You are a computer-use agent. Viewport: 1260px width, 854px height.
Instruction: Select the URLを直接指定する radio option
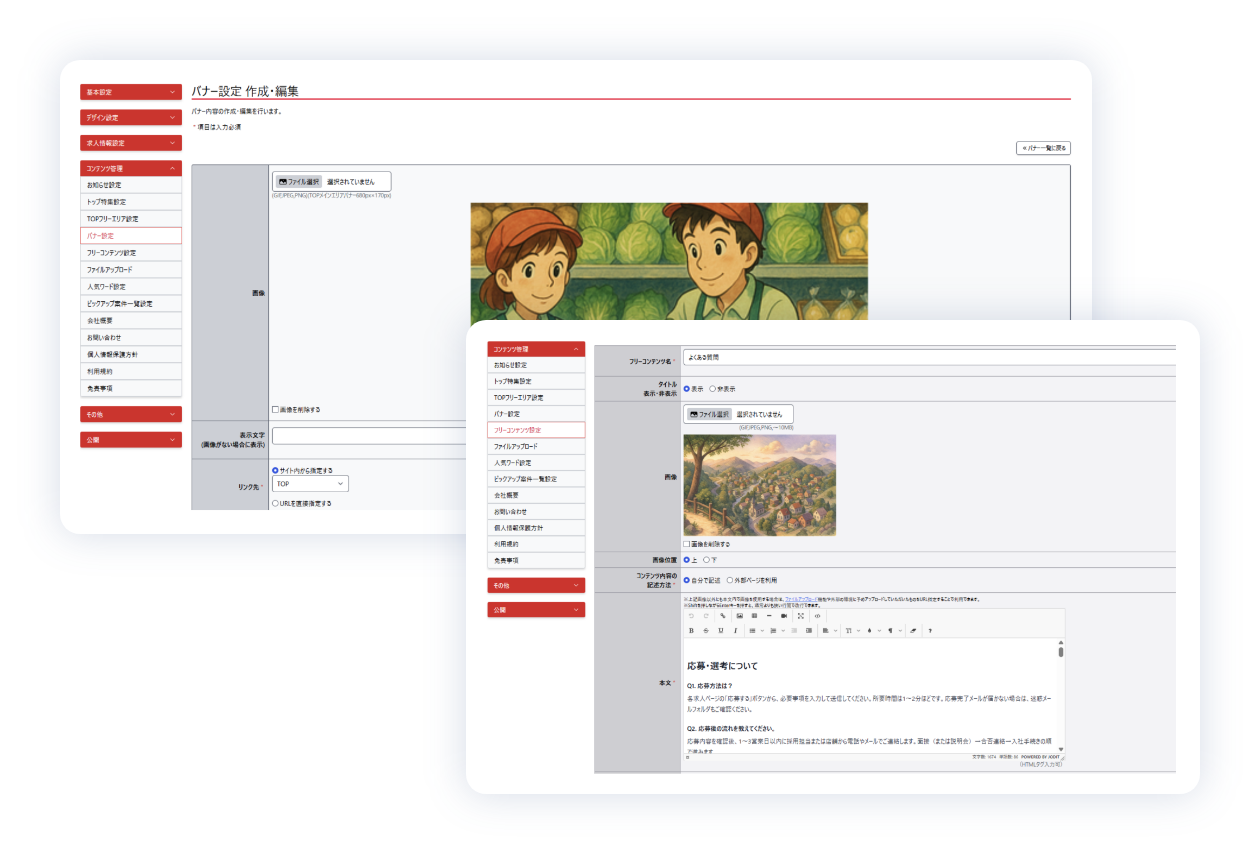(276, 504)
